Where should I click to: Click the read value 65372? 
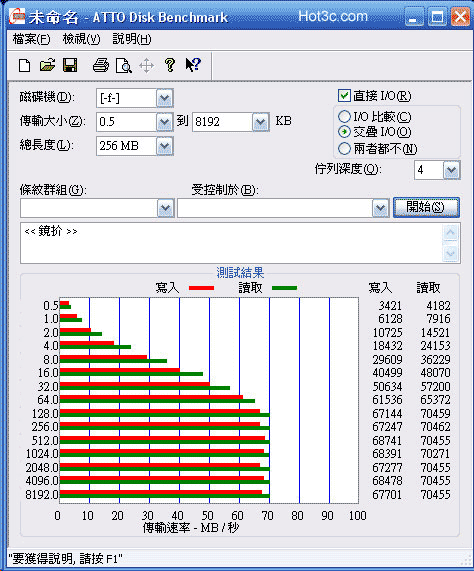tap(435, 400)
